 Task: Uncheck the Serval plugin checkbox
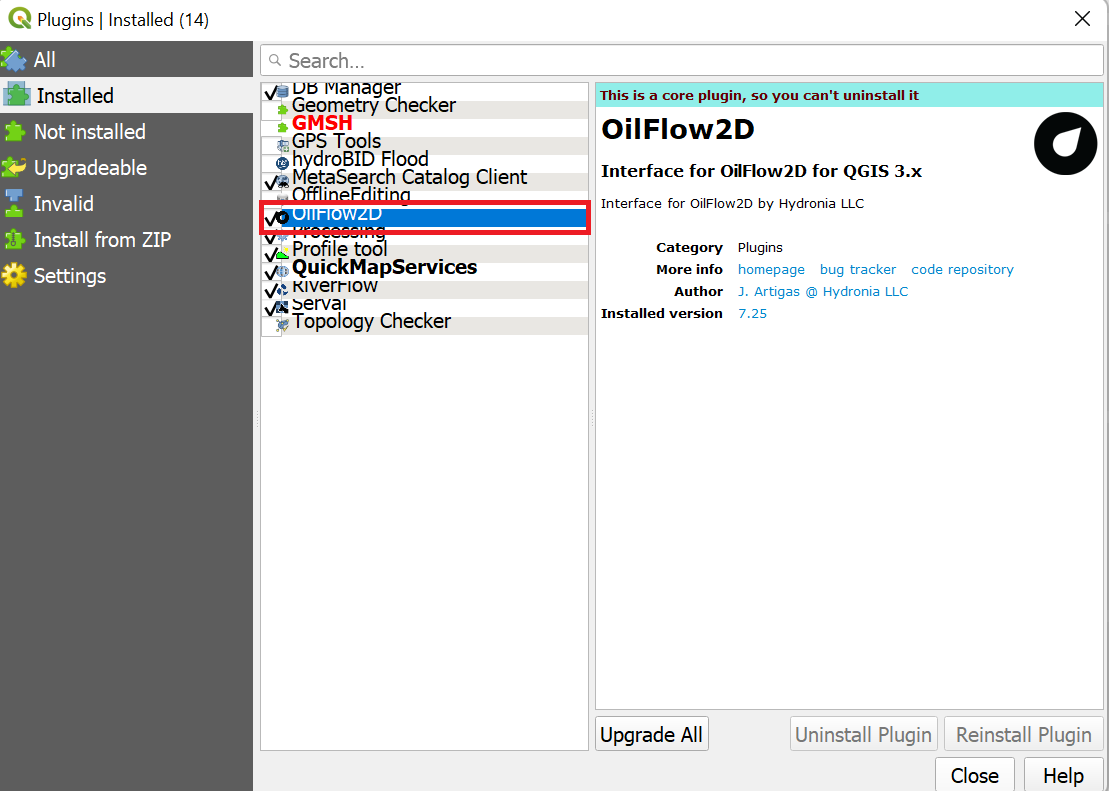click(270, 308)
